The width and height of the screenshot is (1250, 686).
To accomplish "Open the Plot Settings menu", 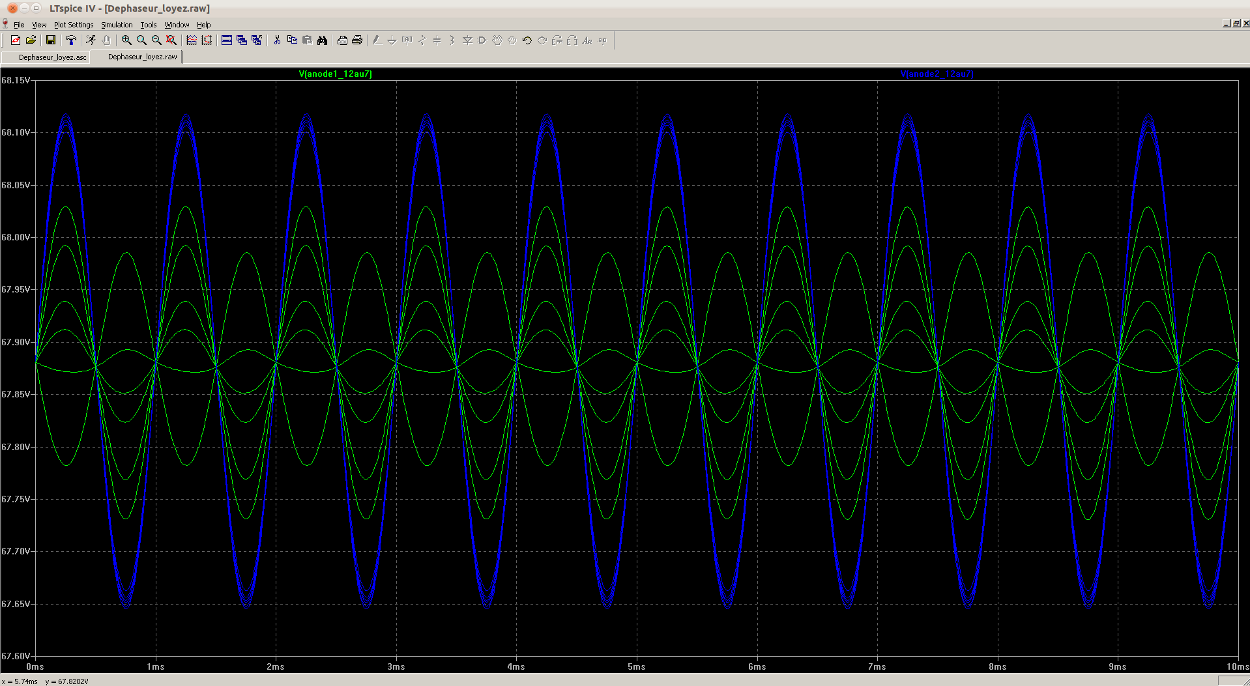I will (x=74, y=24).
